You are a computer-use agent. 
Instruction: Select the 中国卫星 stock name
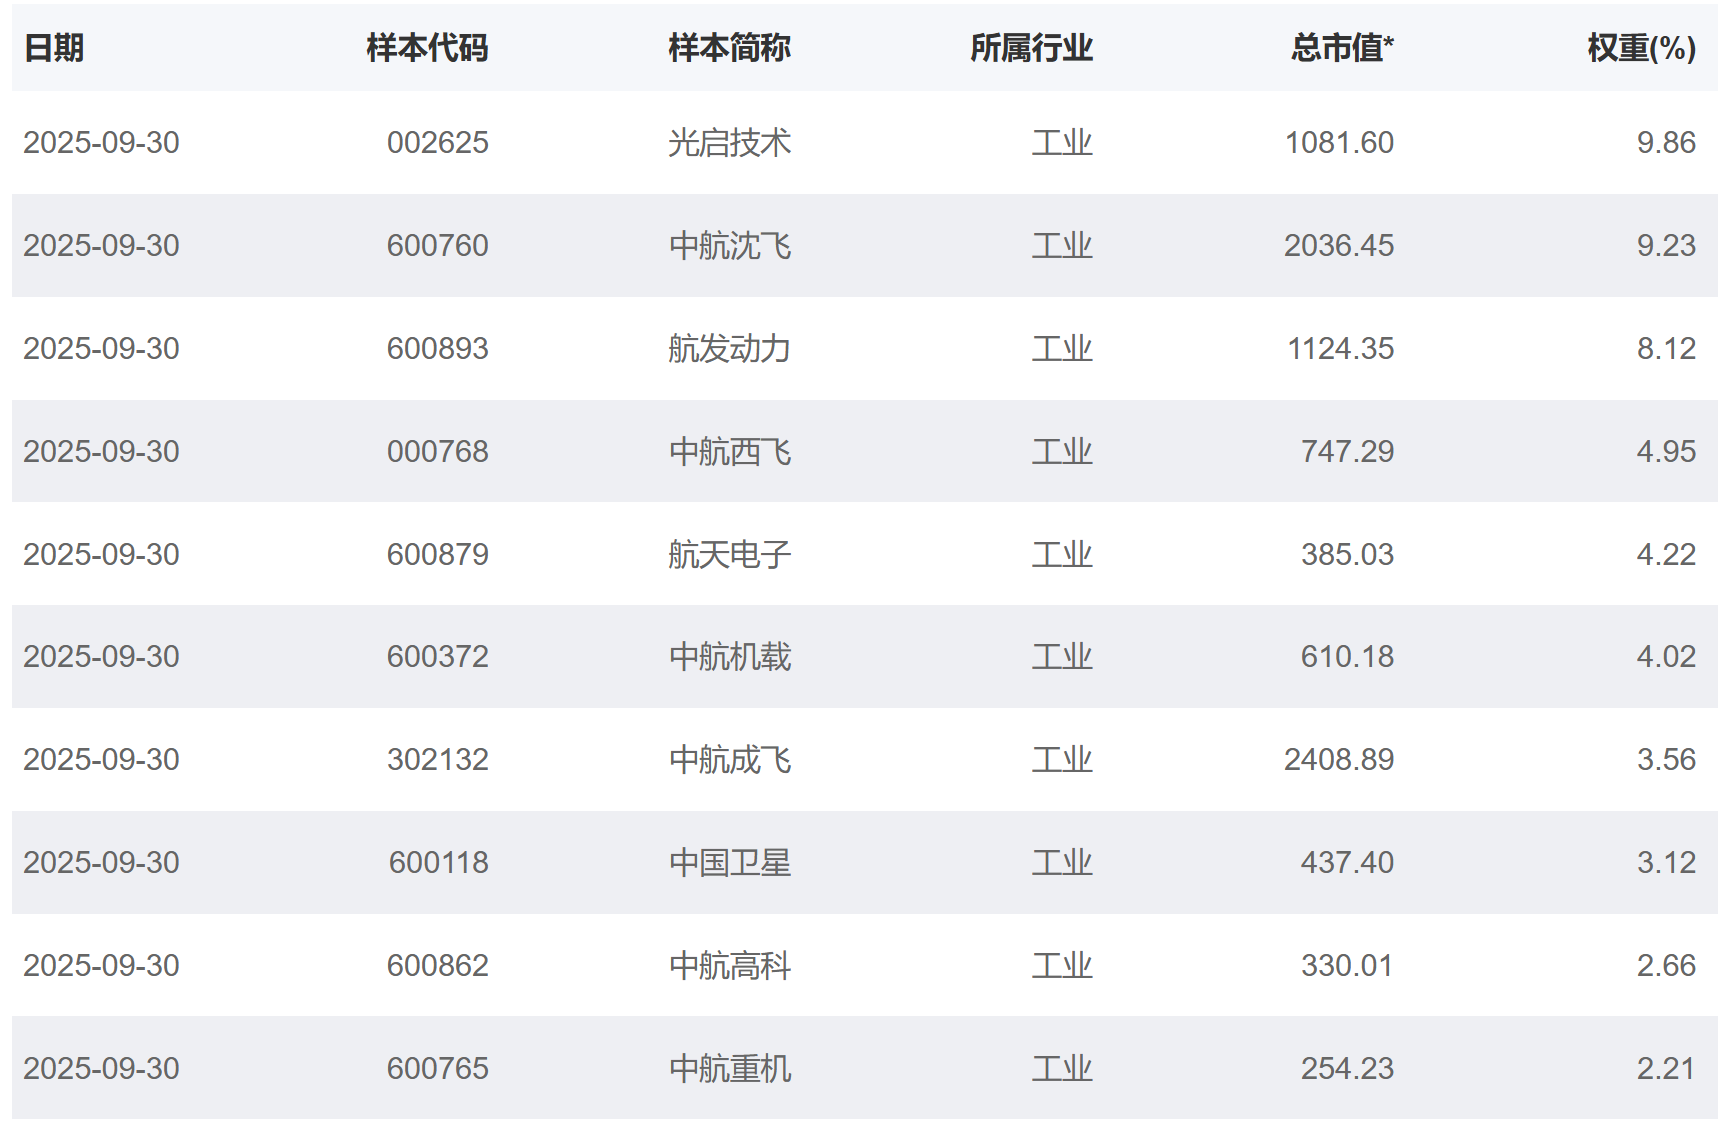(x=729, y=863)
